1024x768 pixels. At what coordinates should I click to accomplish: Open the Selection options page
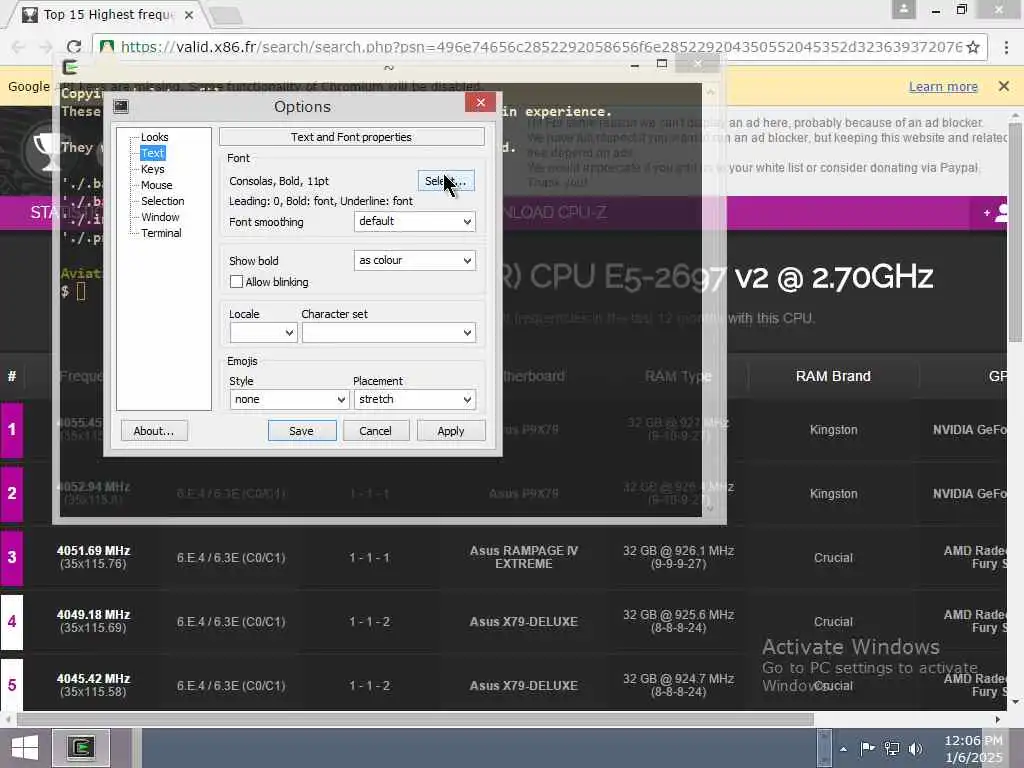point(163,201)
